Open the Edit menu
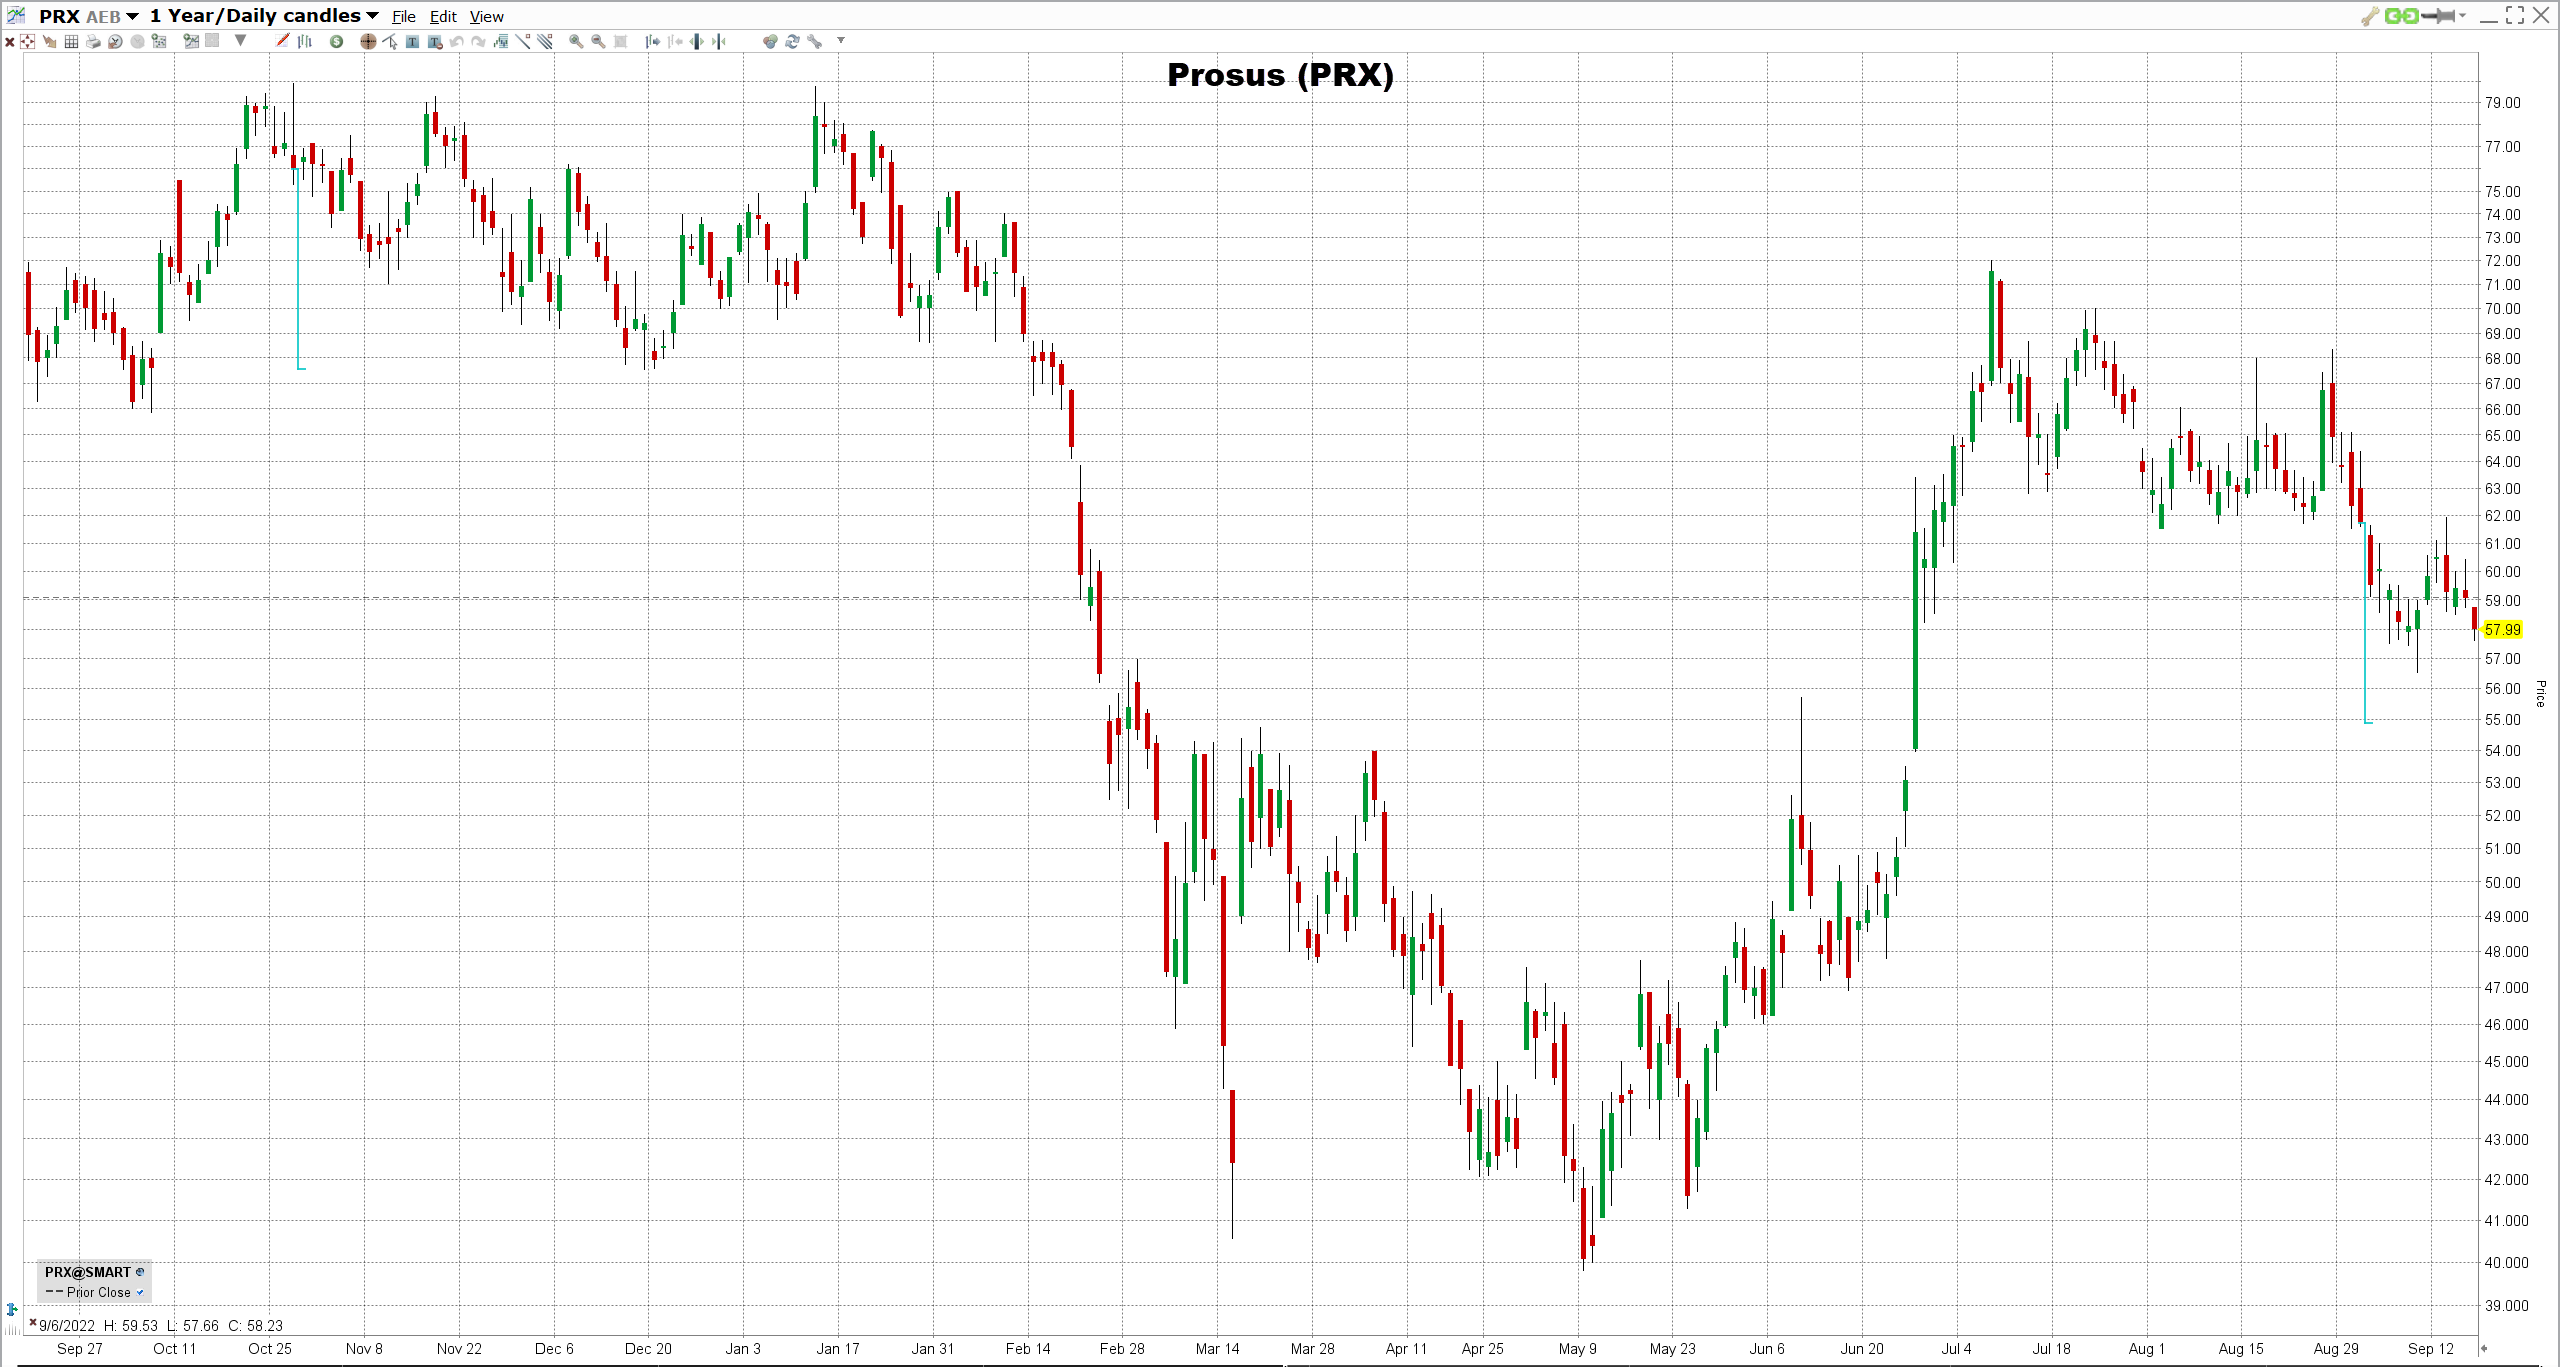The height and width of the screenshot is (1367, 2560). point(443,16)
